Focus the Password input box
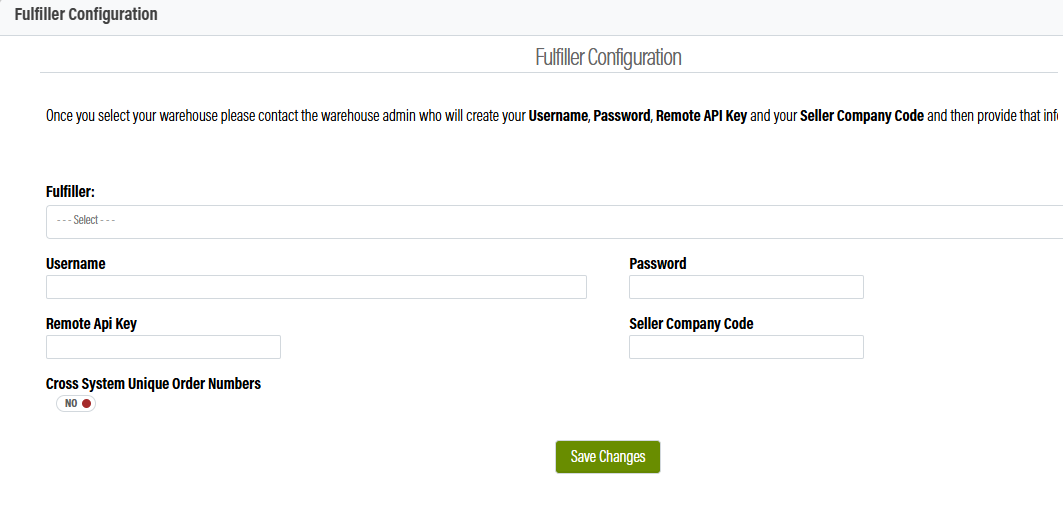Viewport: 1063px width, 510px height. (x=746, y=287)
